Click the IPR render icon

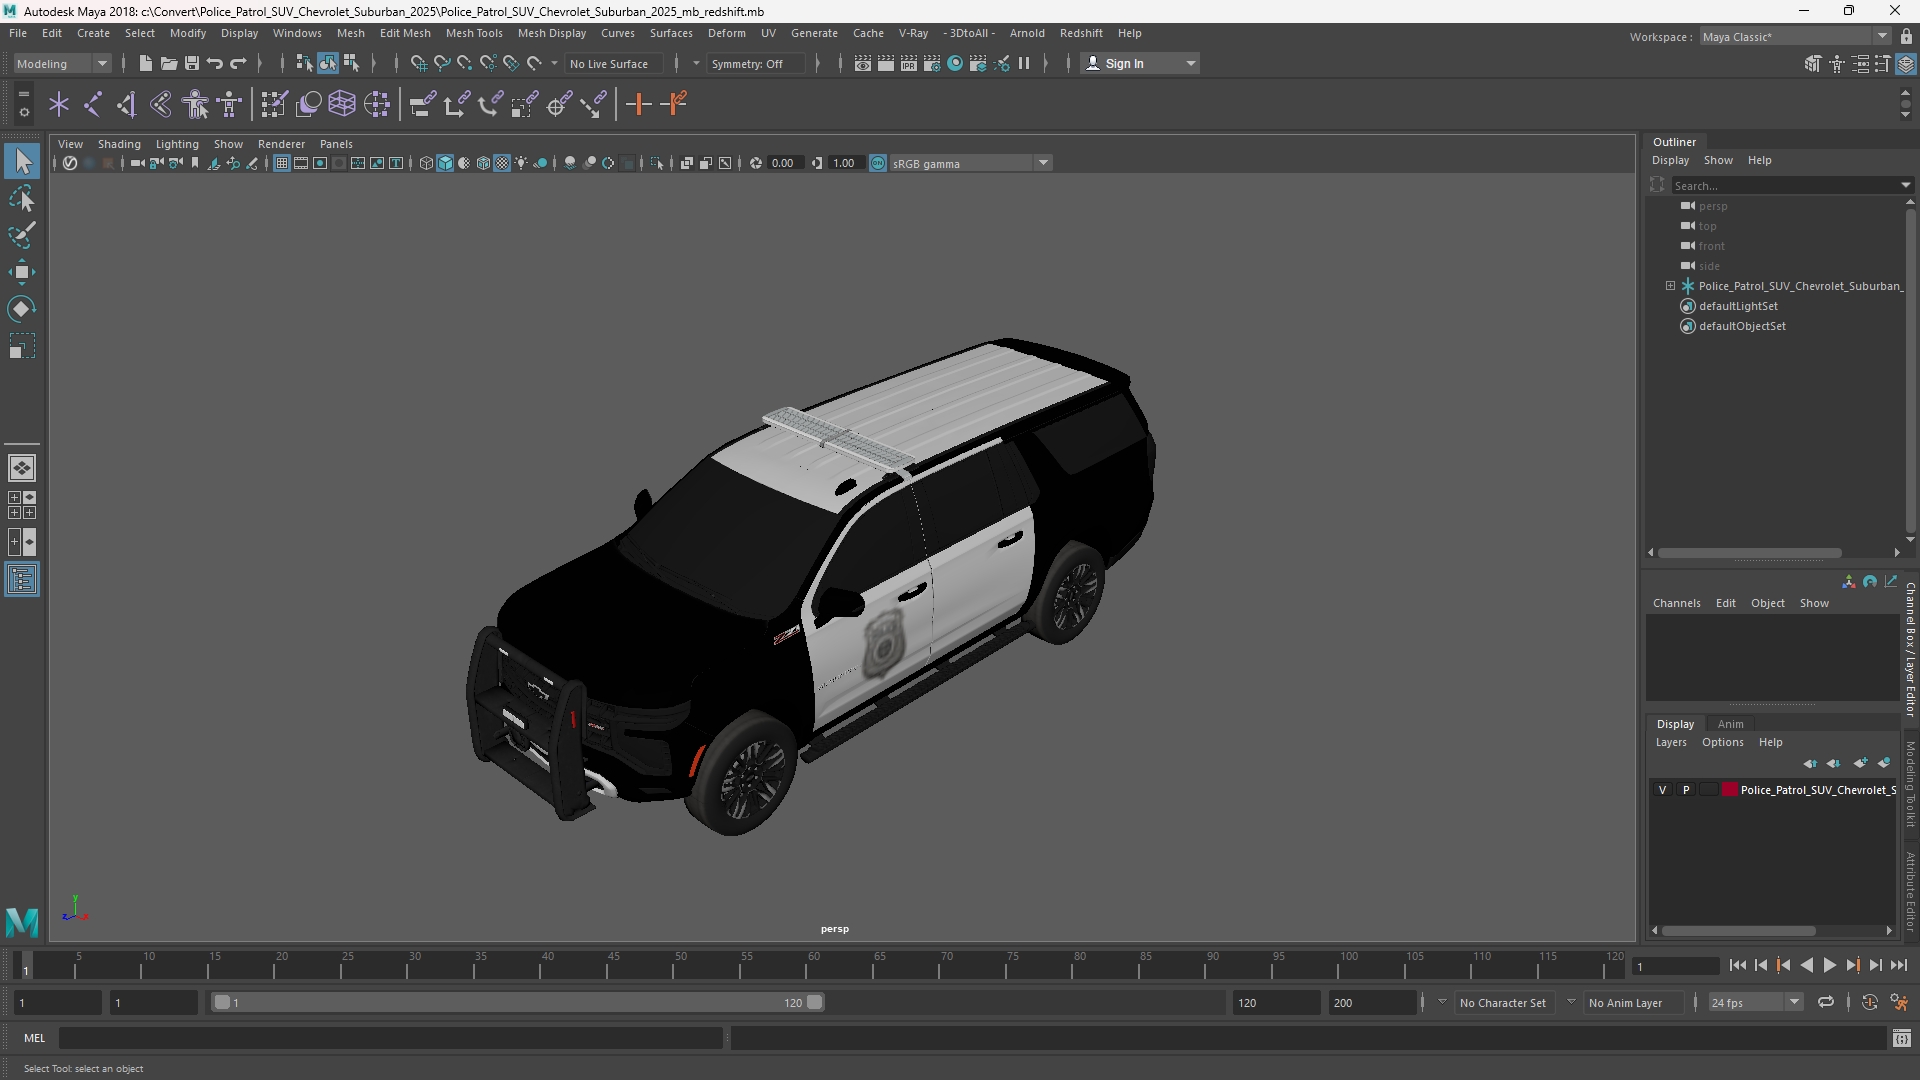(x=909, y=63)
